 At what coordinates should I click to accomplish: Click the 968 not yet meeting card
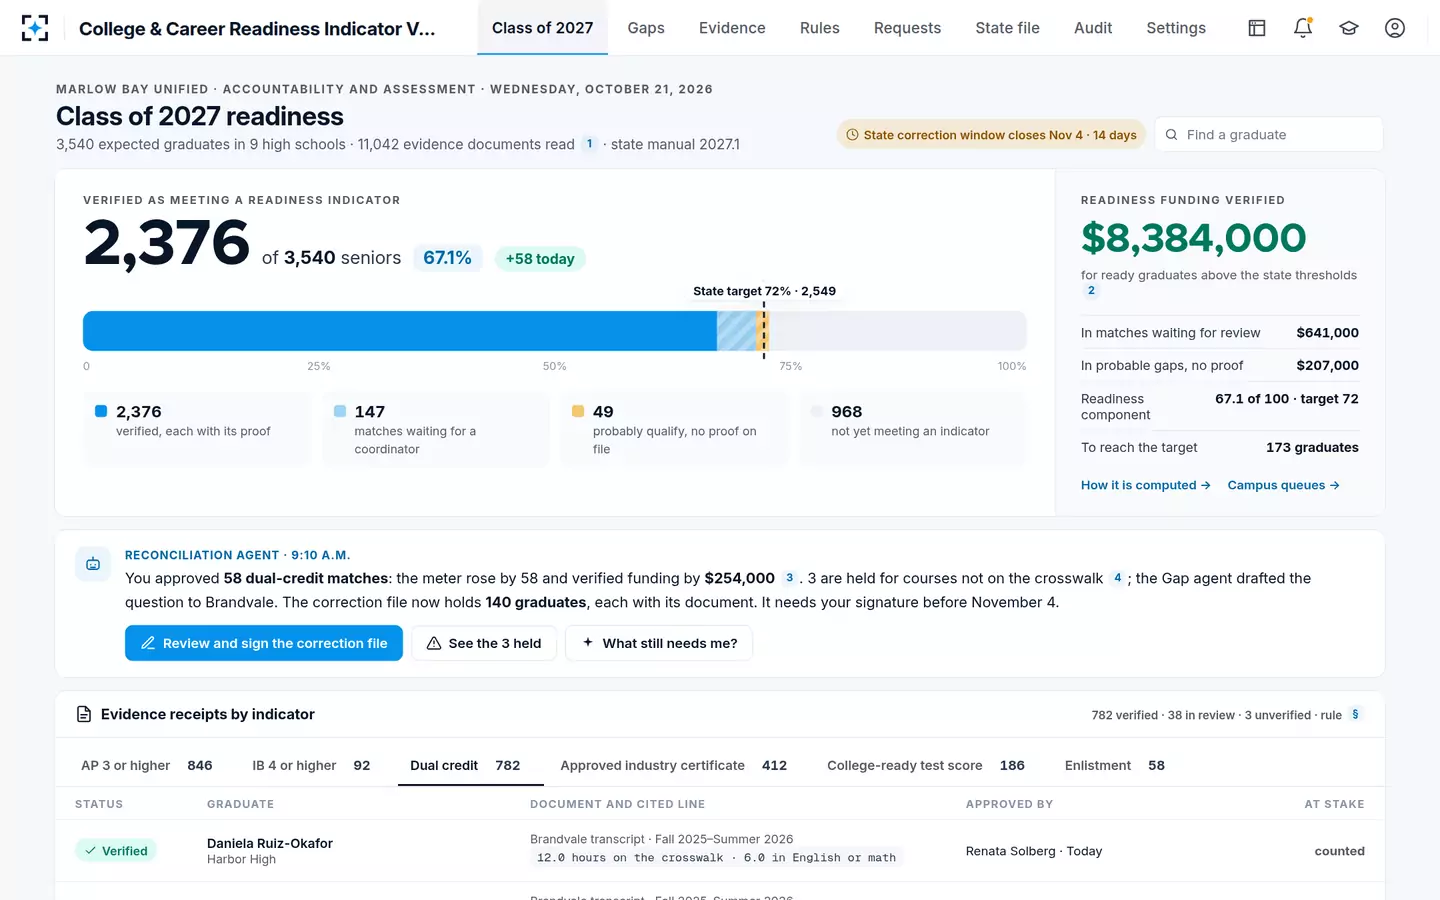click(x=913, y=429)
